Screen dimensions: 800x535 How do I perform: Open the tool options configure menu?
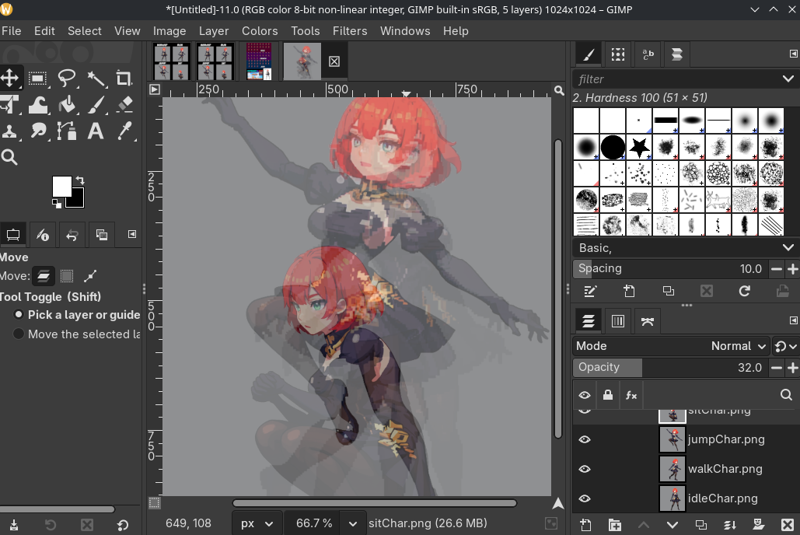[132, 234]
